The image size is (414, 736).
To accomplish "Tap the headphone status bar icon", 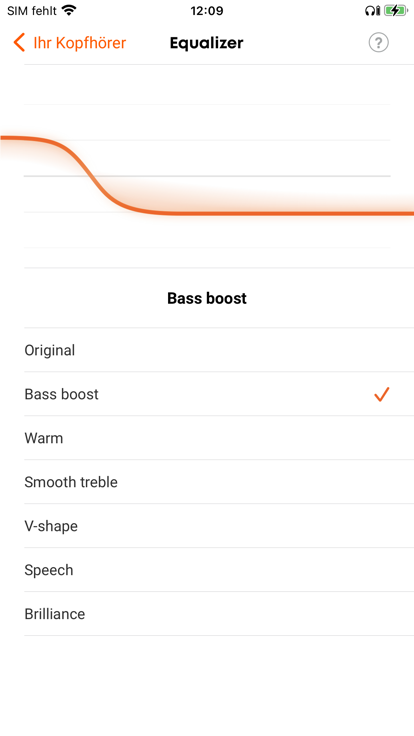I will coord(372,10).
